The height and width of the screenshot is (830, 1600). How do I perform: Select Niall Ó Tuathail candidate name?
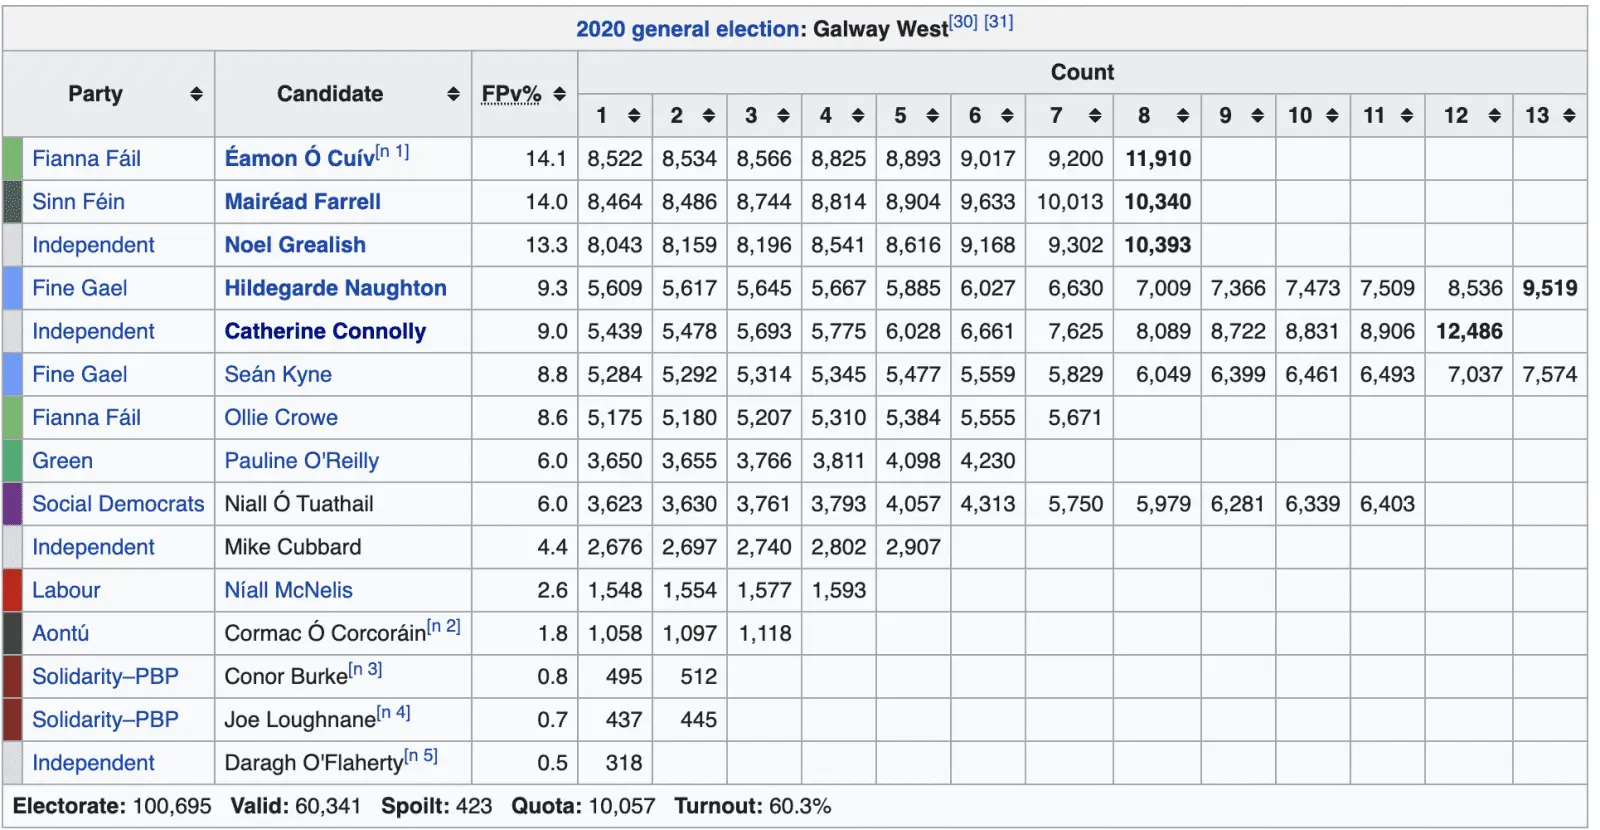(x=299, y=503)
